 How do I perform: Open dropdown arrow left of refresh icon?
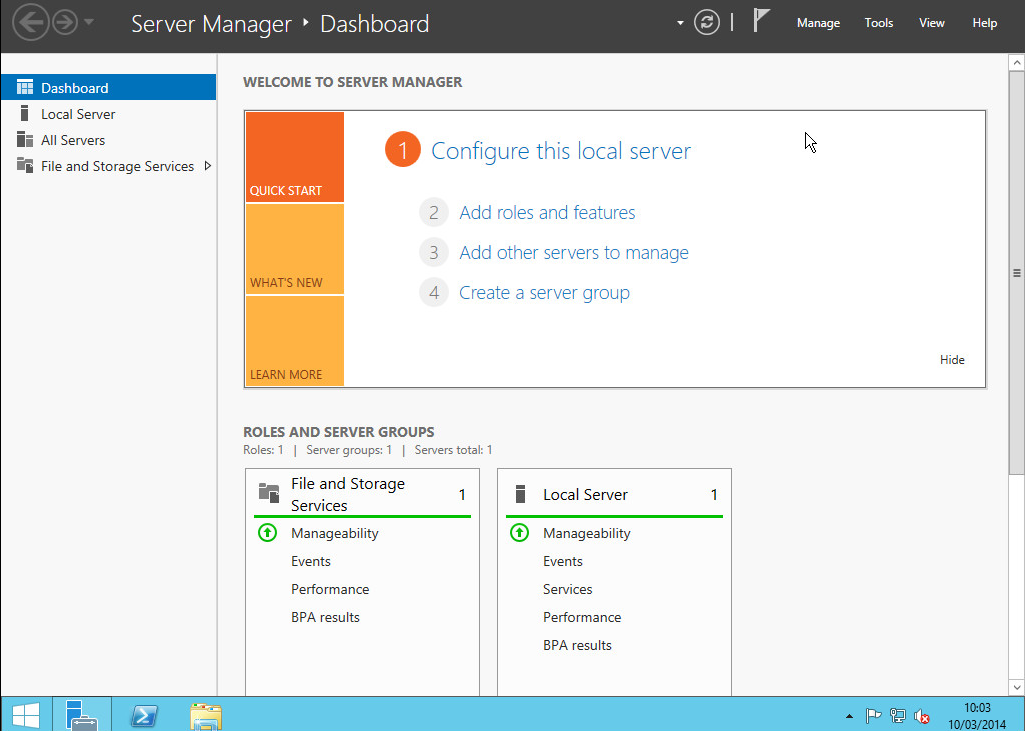680,23
